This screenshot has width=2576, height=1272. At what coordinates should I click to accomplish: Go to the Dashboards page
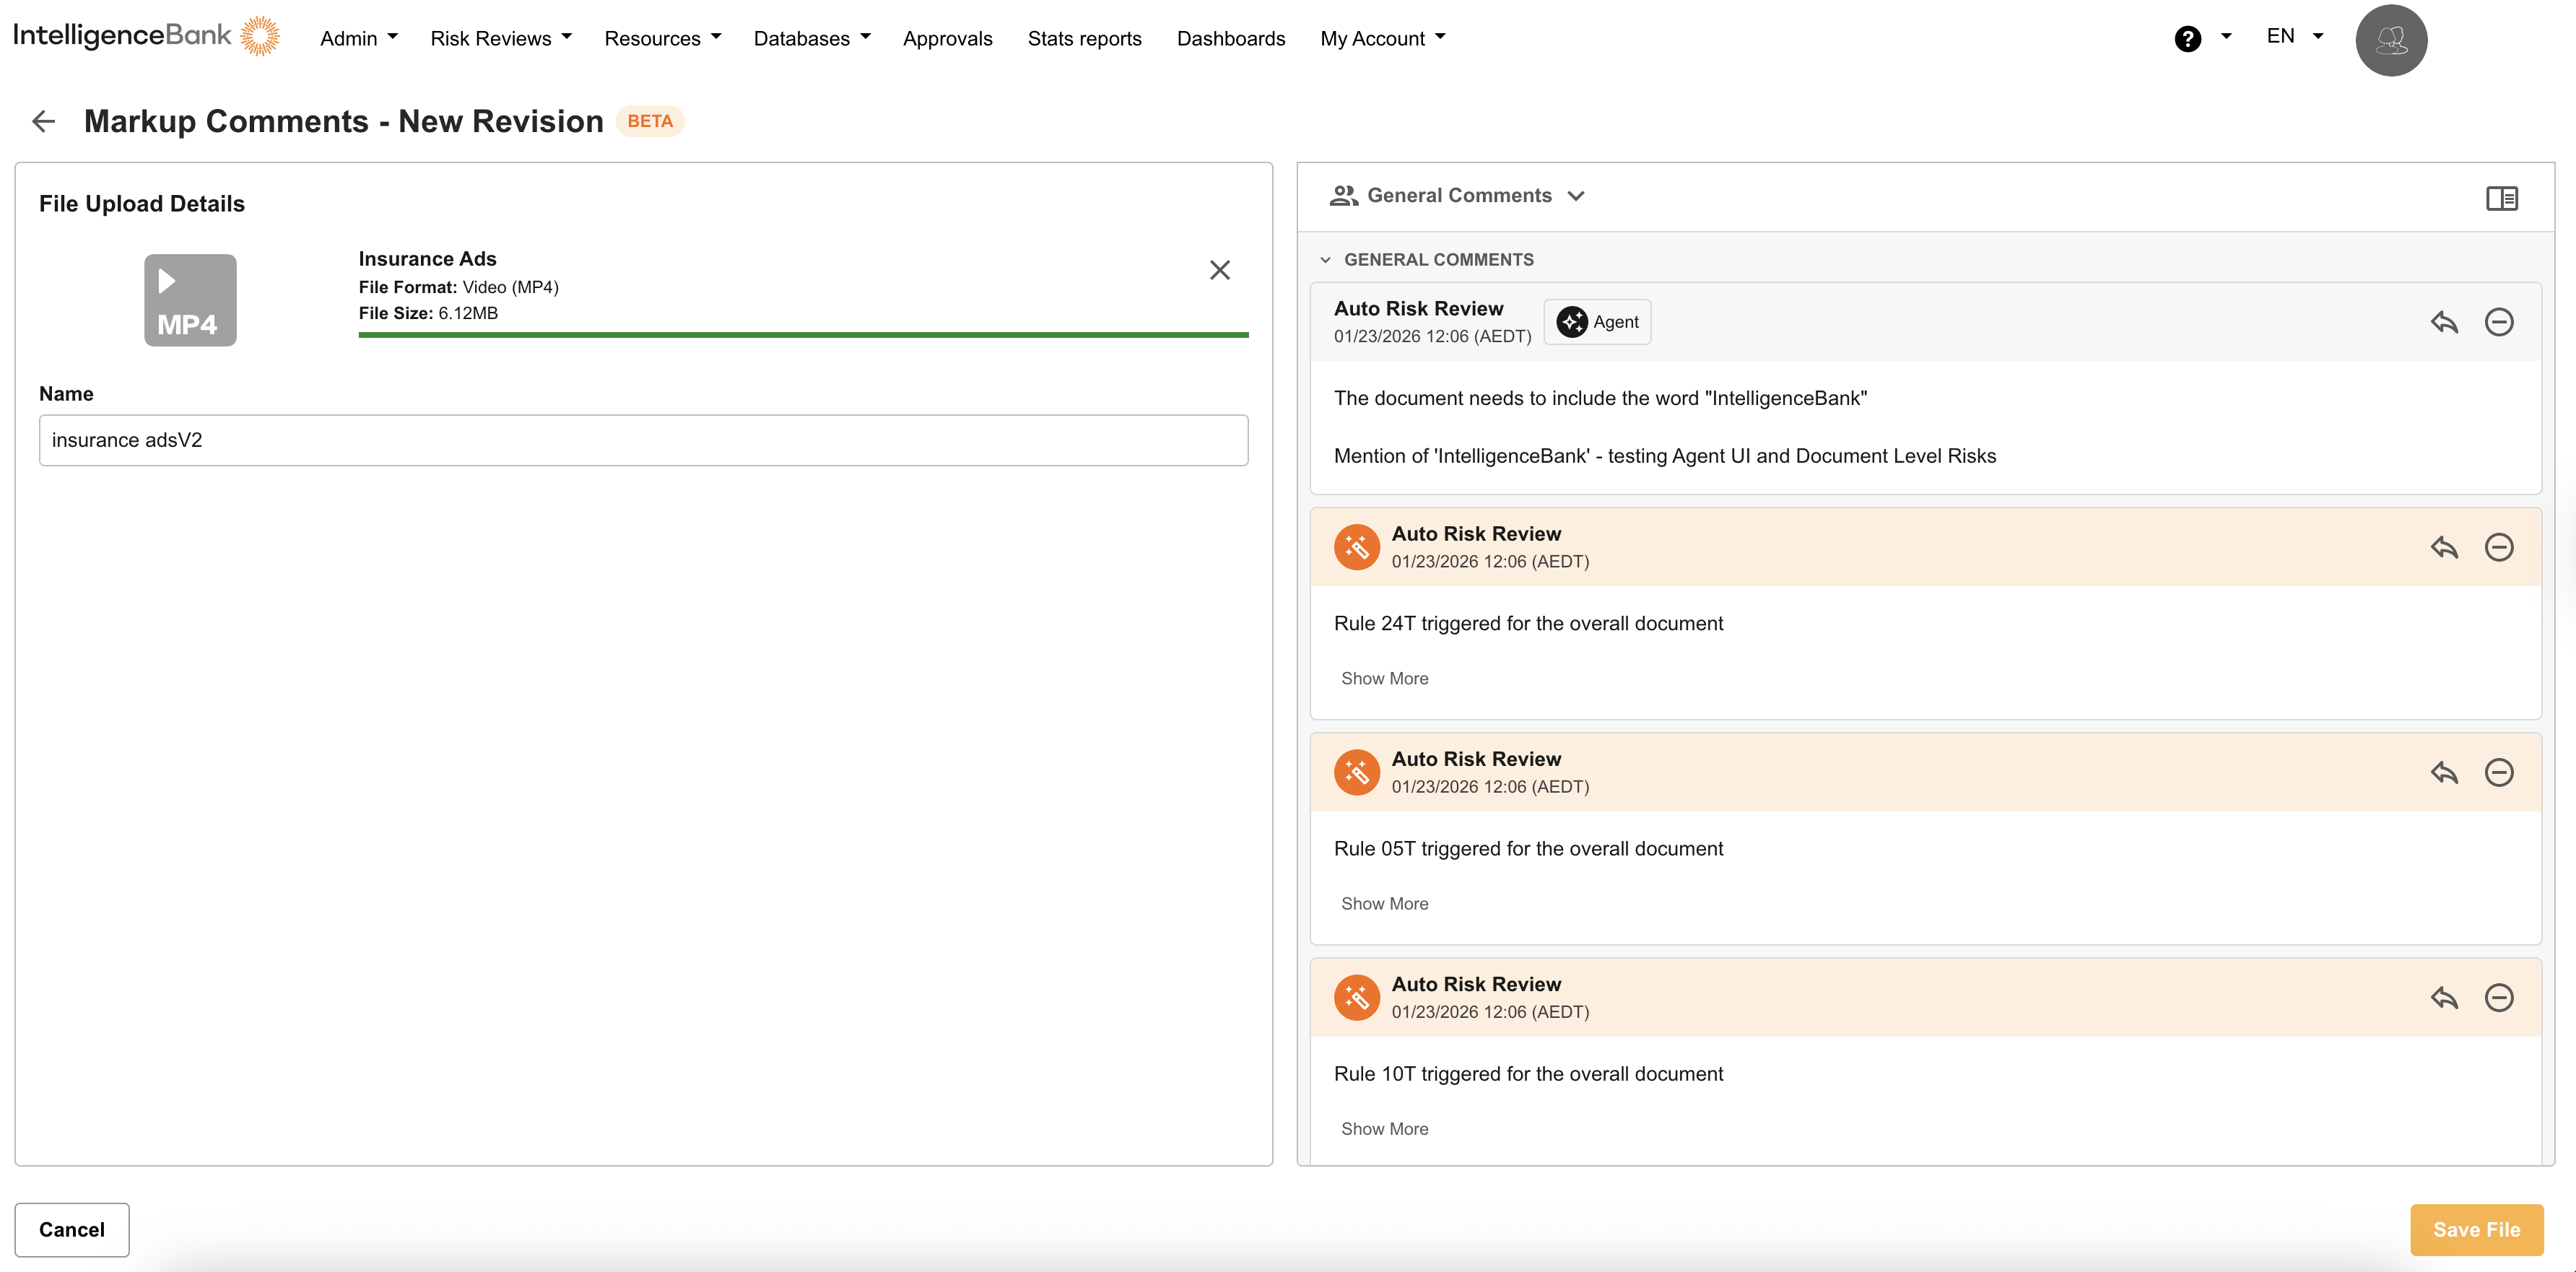[x=1230, y=38]
